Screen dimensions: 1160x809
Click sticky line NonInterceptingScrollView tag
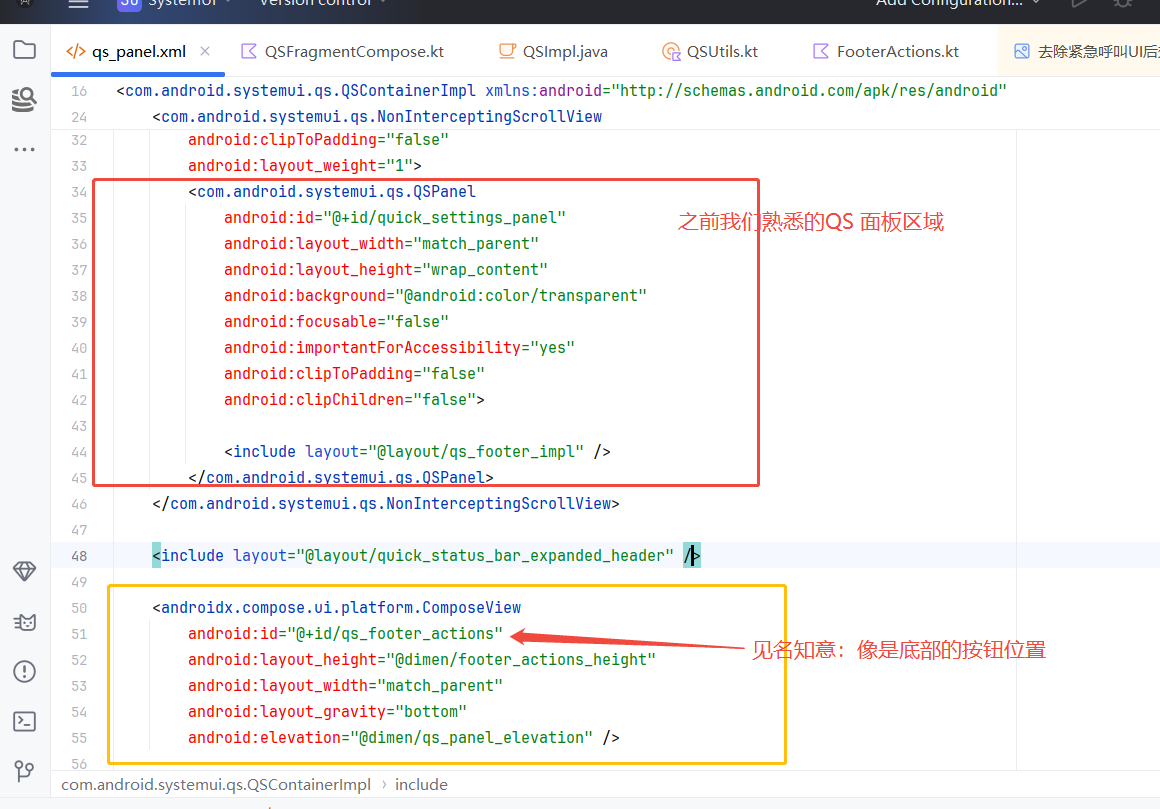[x=377, y=116]
